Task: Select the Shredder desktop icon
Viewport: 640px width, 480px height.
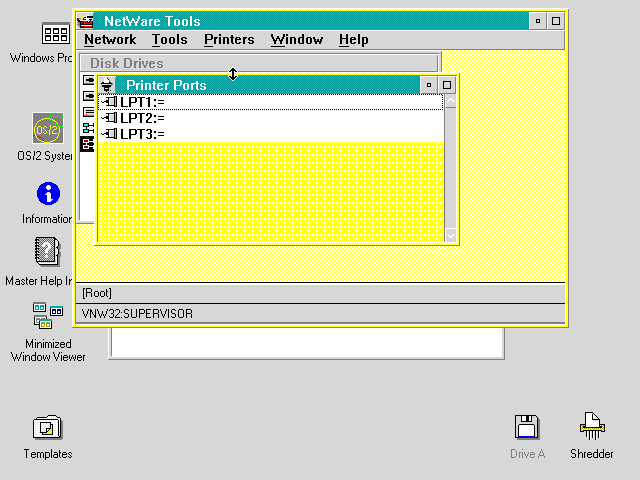Action: click(592, 426)
